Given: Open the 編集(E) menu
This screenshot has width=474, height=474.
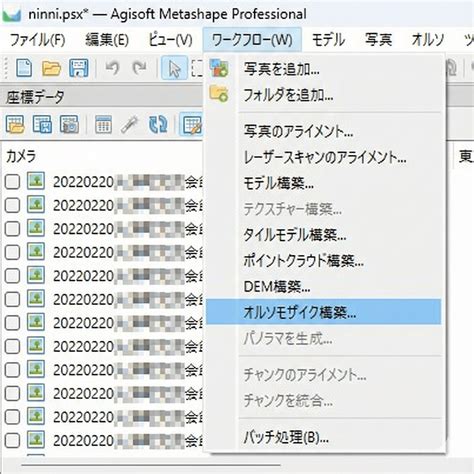Looking at the screenshot, I should [107, 40].
